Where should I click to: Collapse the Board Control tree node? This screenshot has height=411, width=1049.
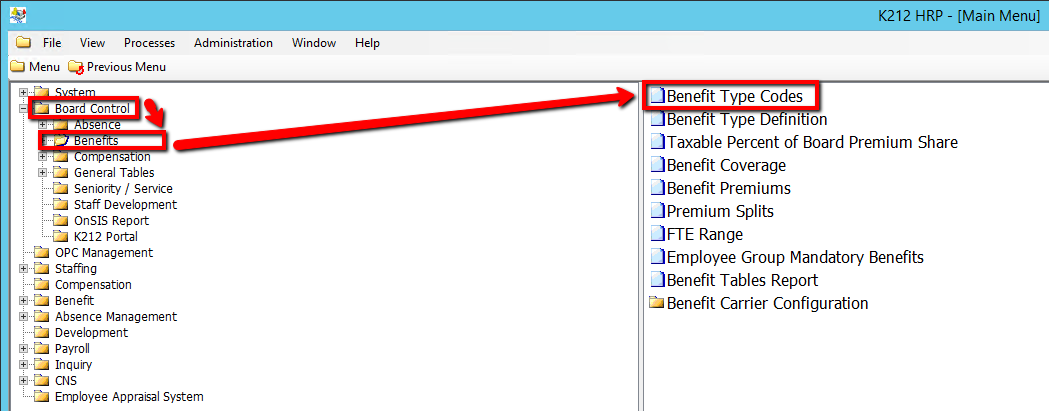24,109
